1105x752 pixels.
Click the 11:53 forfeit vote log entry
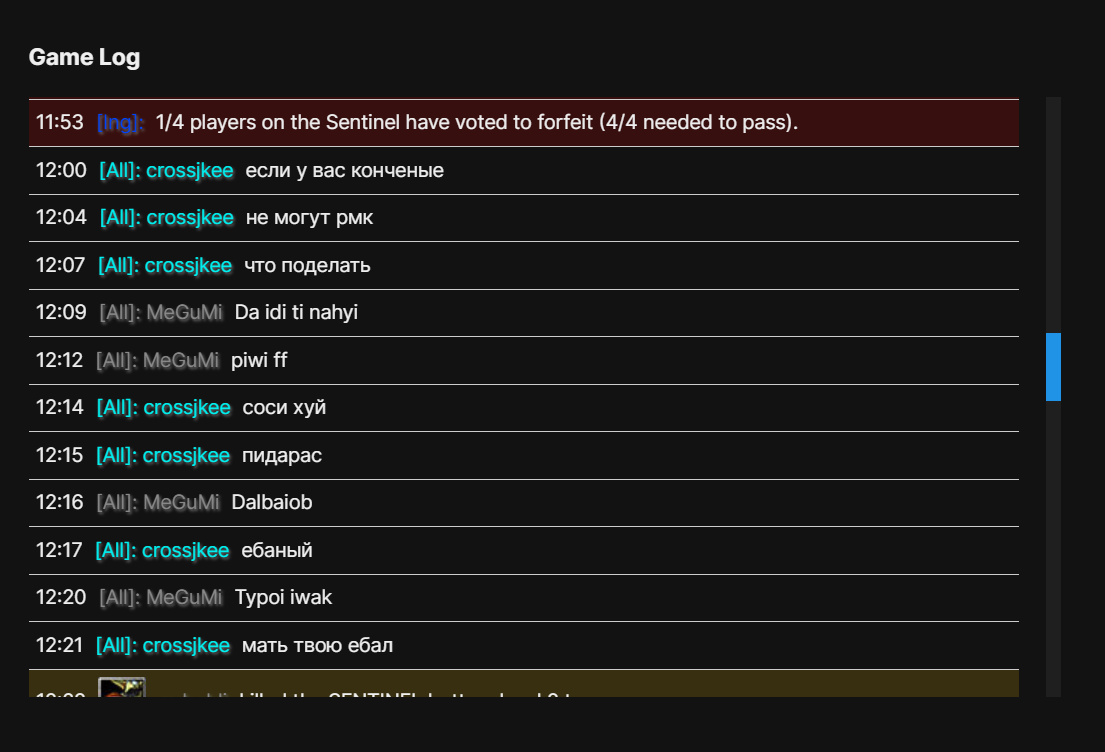(476, 123)
